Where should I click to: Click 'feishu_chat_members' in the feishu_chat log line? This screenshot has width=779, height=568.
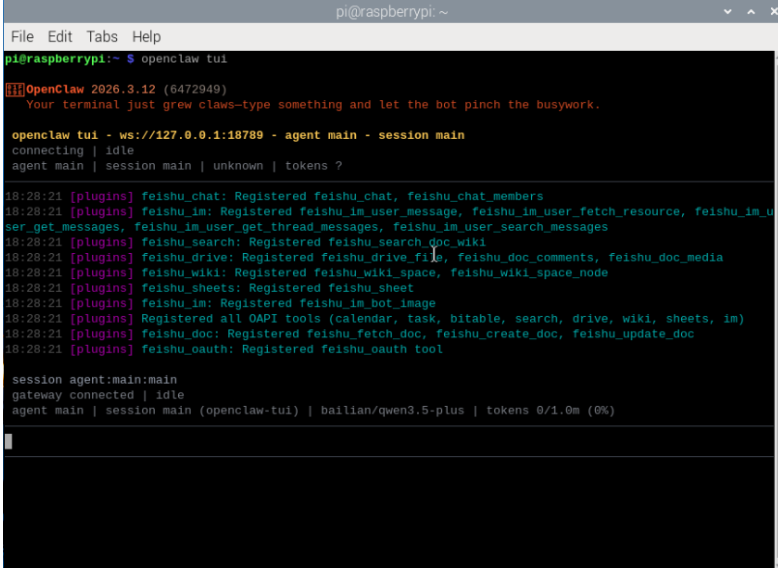[475, 197]
